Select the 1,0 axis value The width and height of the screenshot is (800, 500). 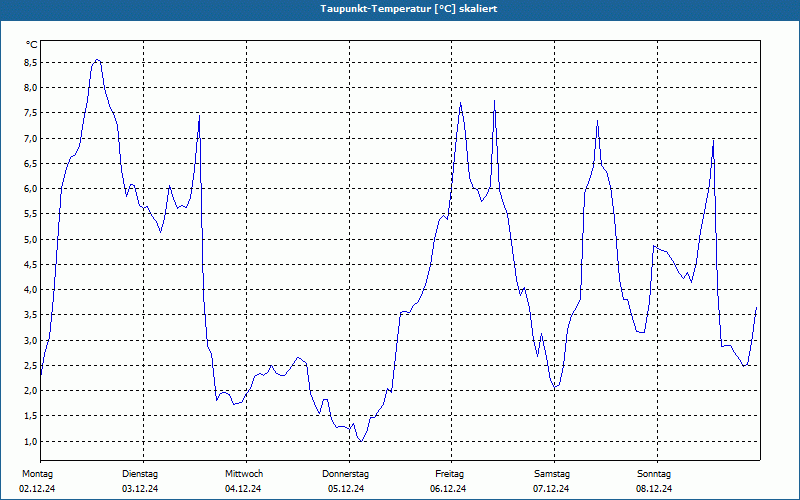coord(32,442)
